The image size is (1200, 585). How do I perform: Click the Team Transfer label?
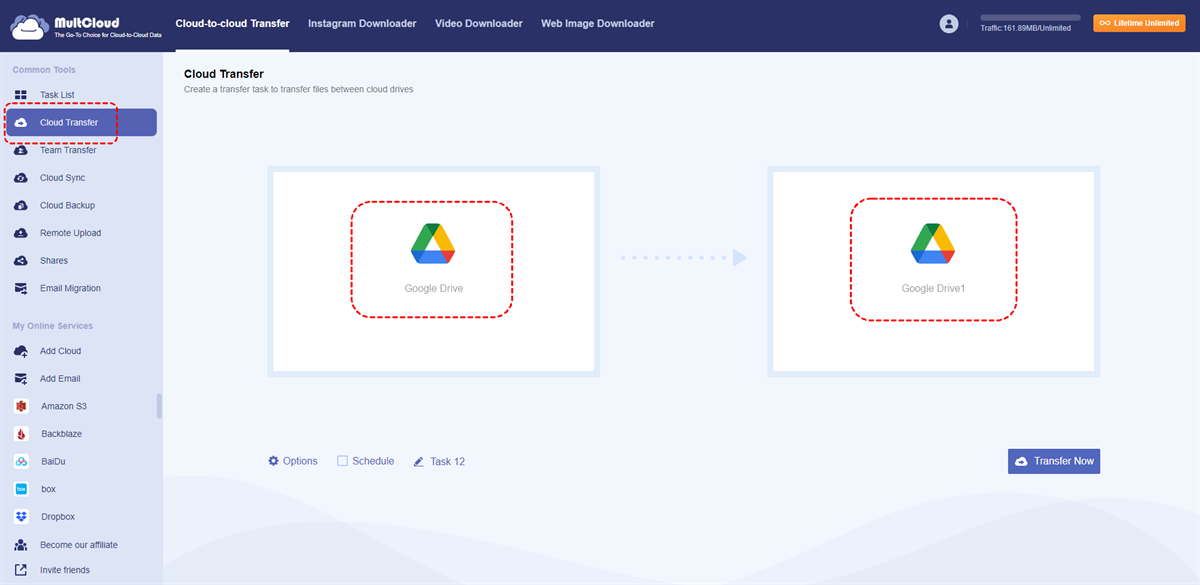[x=68, y=150]
